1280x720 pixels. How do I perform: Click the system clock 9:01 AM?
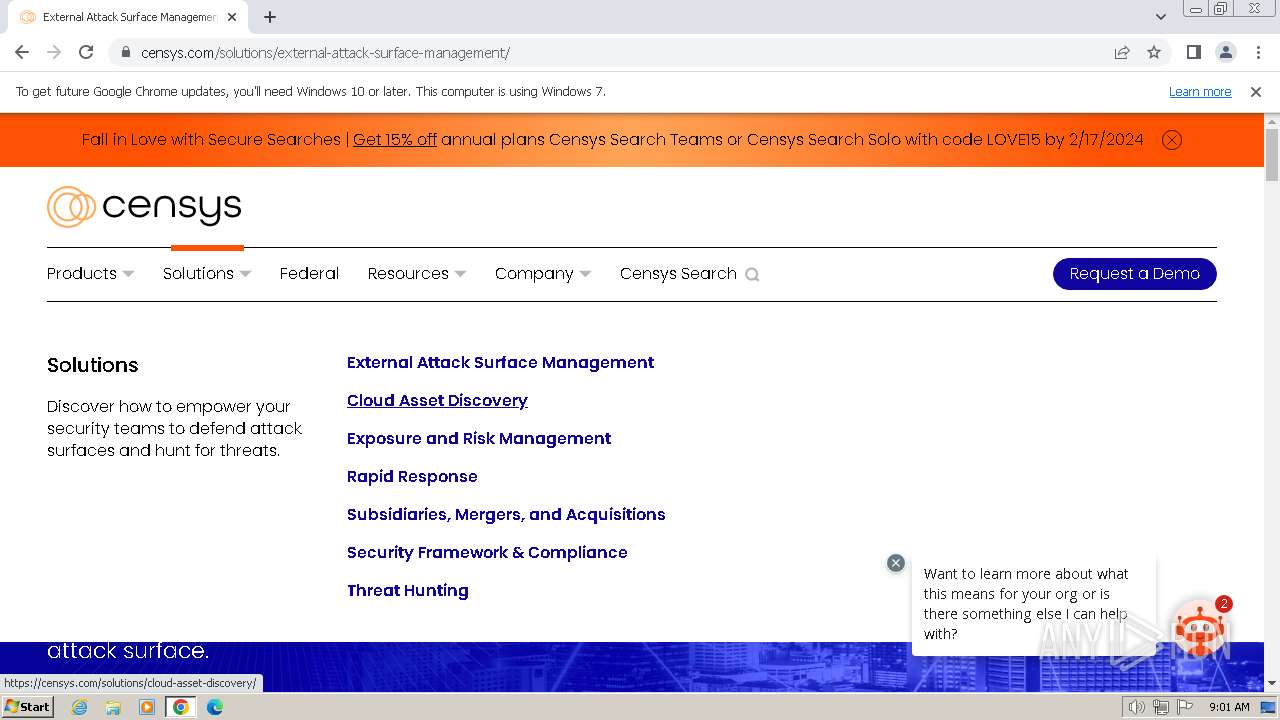(x=1229, y=707)
